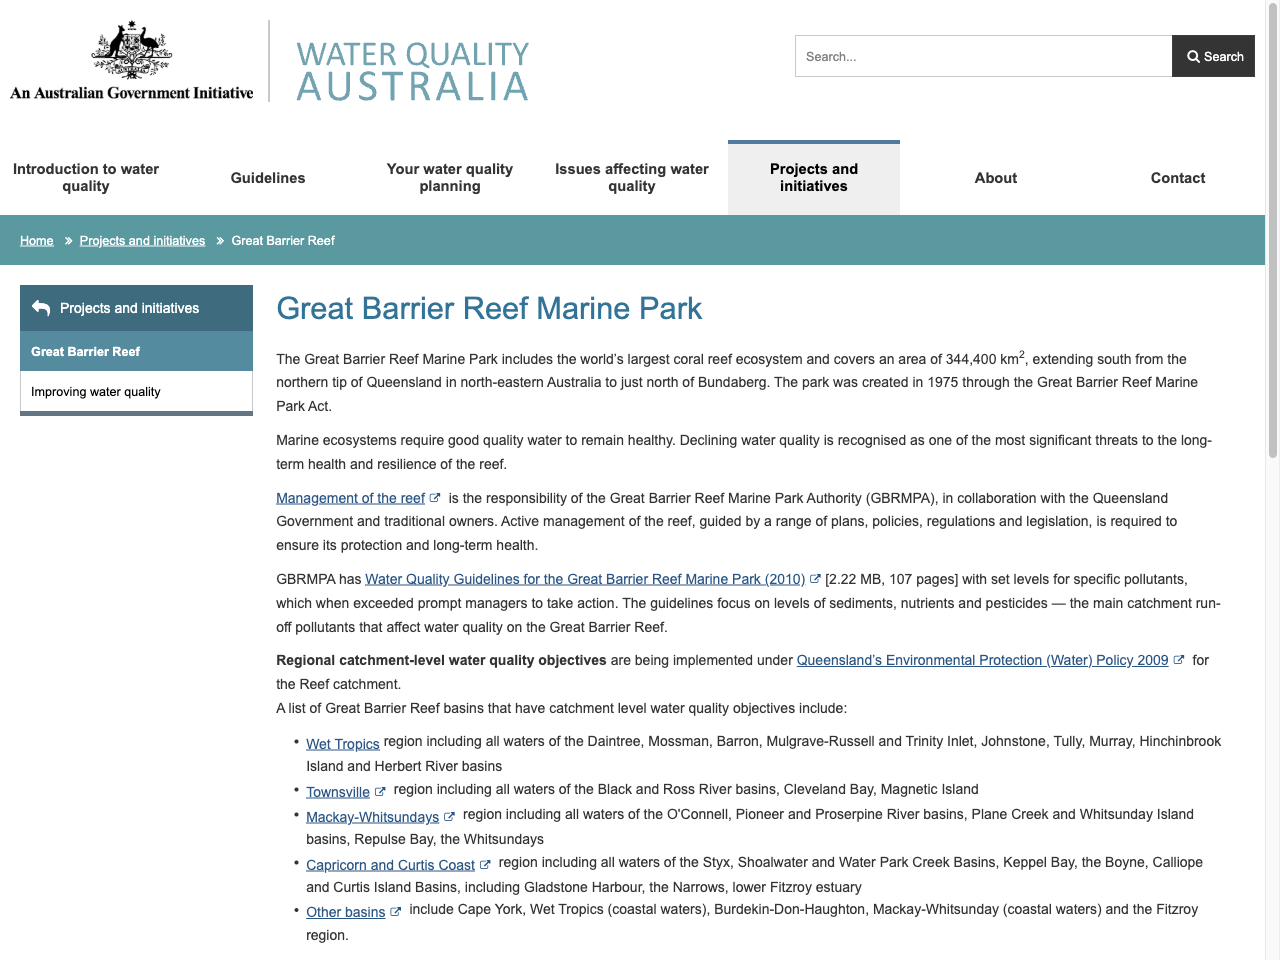Open the Other basins link
The height and width of the screenshot is (960, 1280).
click(x=345, y=912)
